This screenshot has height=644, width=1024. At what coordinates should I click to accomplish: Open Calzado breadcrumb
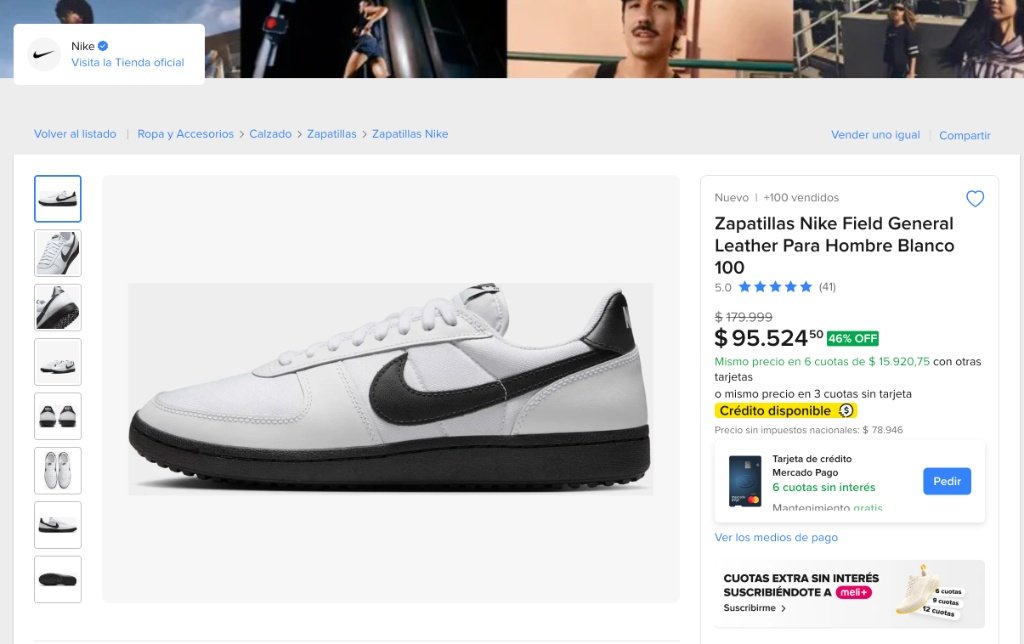(270, 134)
